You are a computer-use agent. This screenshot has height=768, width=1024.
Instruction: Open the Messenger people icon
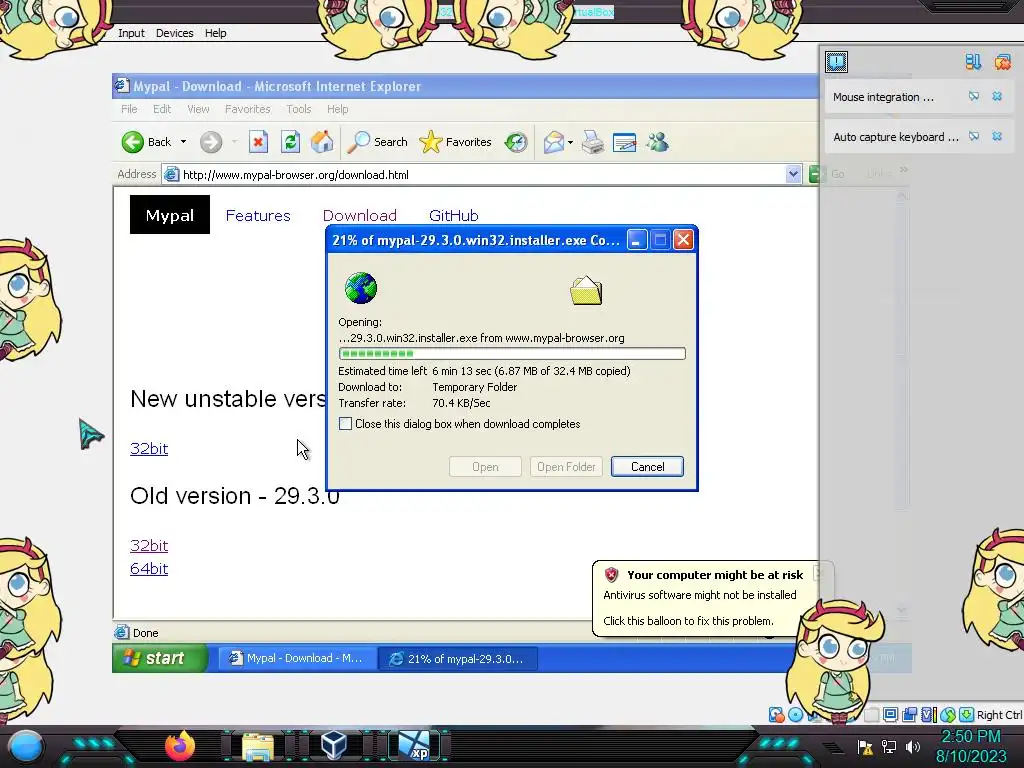pos(658,142)
